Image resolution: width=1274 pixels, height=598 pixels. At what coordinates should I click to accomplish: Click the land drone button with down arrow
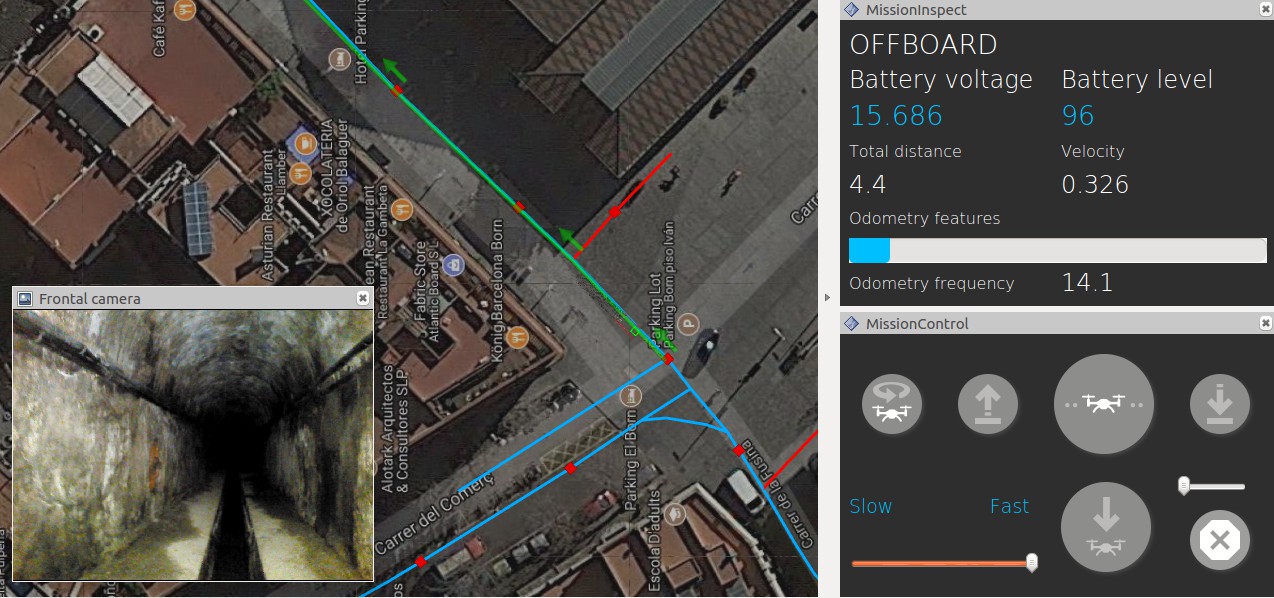tap(1105, 527)
